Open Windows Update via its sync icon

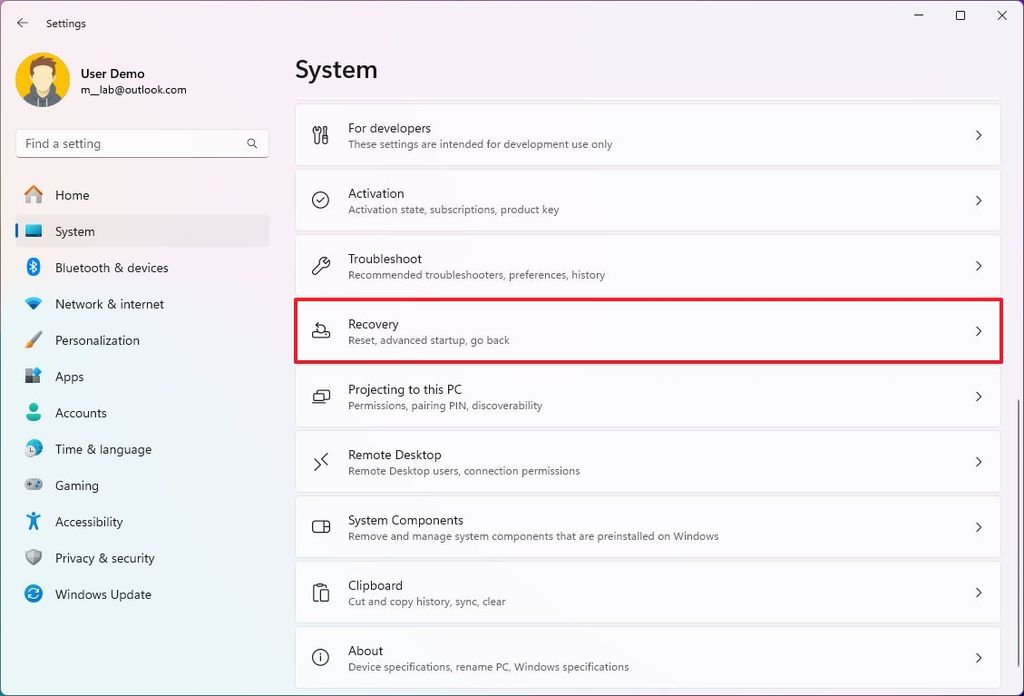pyautogui.click(x=31, y=594)
